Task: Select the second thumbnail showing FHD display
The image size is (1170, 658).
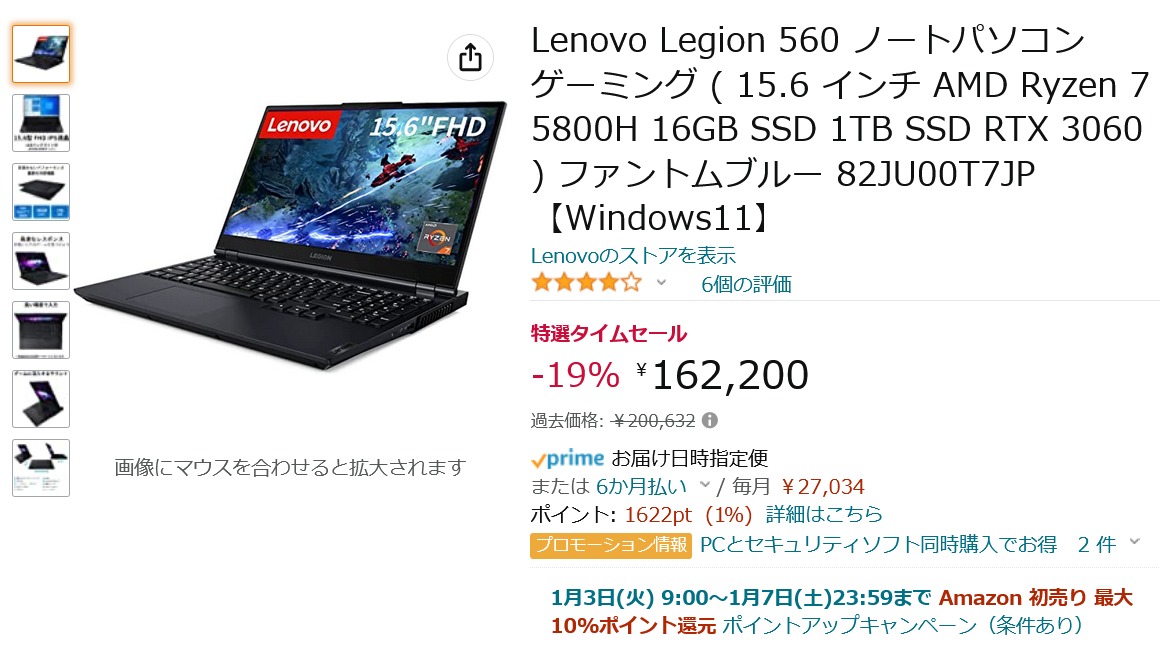Action: point(41,123)
